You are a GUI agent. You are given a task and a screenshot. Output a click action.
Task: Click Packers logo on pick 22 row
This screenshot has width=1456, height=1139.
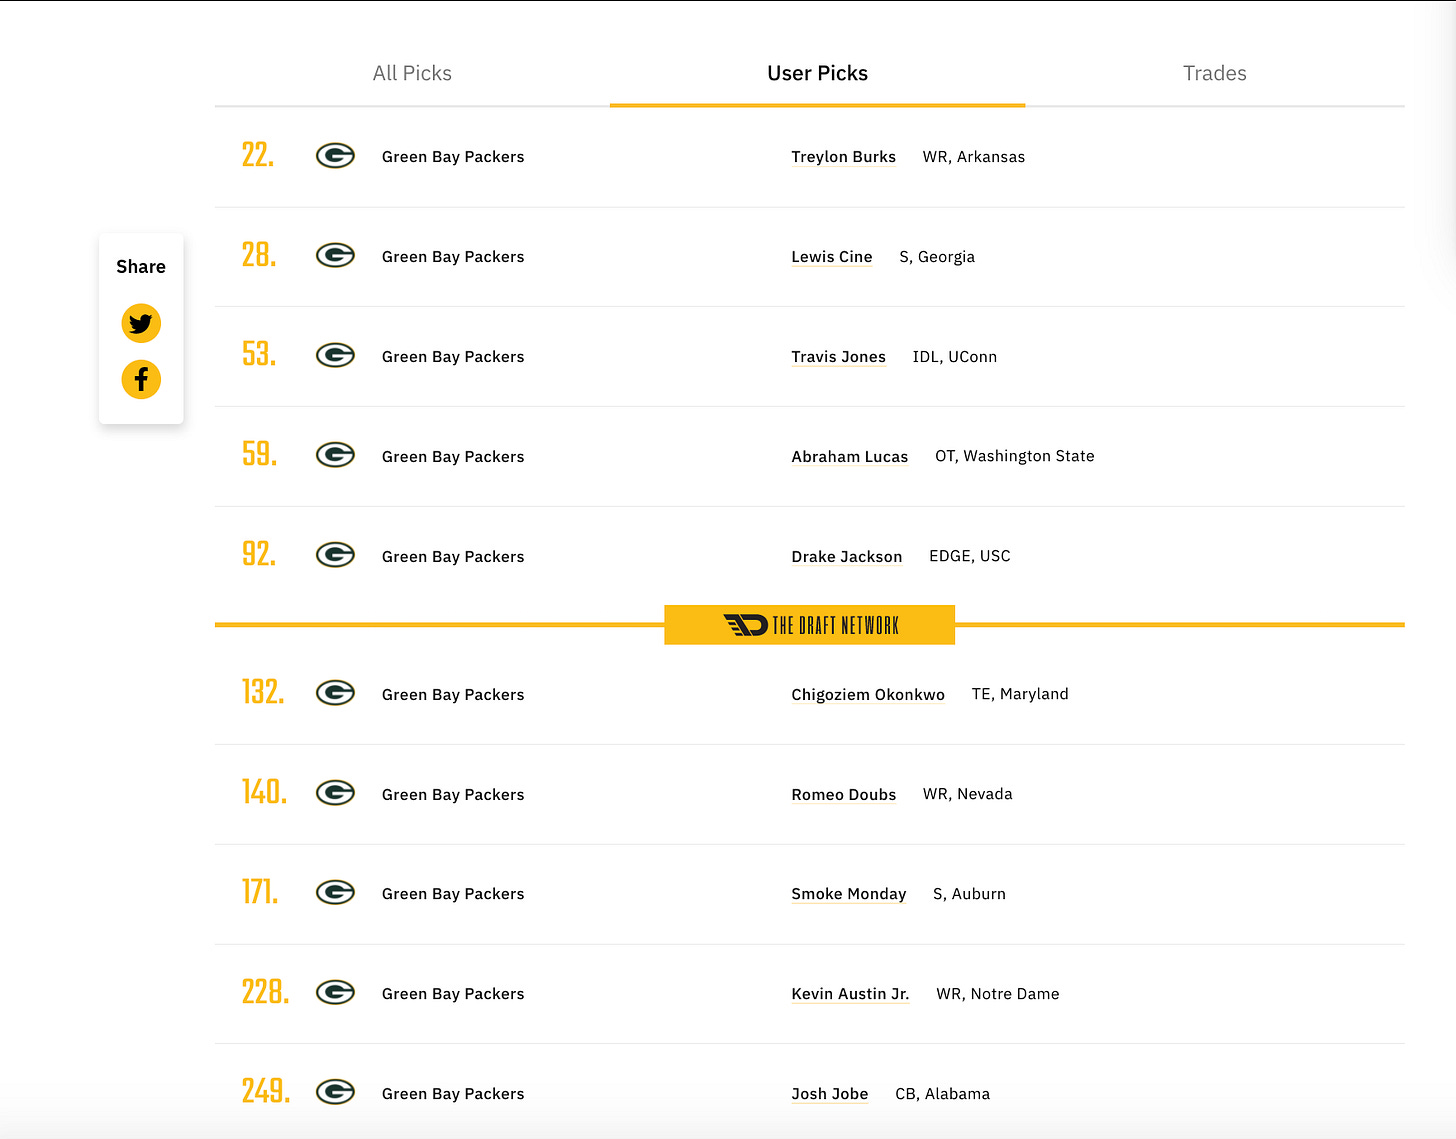click(335, 156)
